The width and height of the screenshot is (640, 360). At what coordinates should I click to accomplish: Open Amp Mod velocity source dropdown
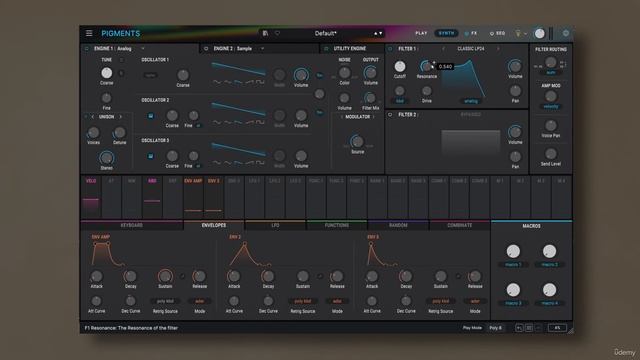(551, 107)
